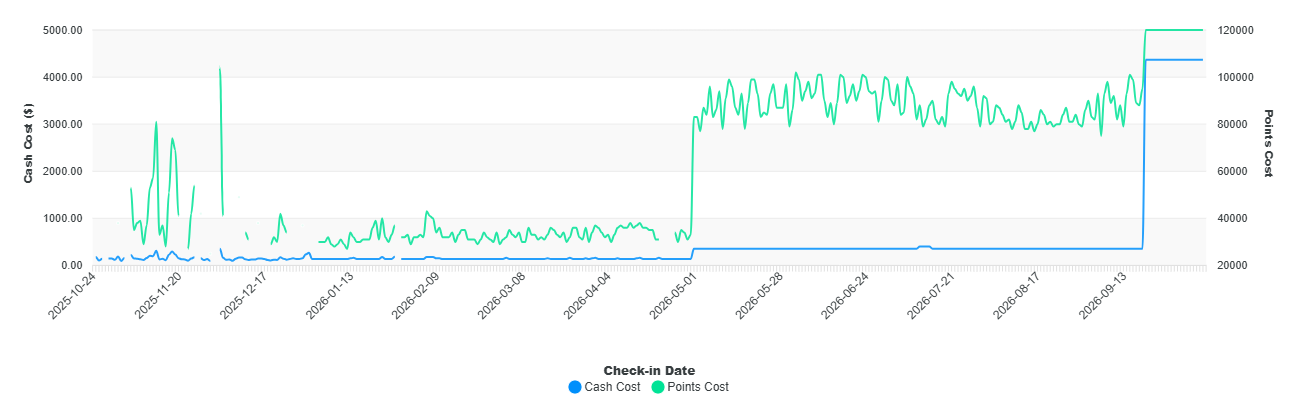Click the 2026-03-08 date axis label

coord(500,296)
